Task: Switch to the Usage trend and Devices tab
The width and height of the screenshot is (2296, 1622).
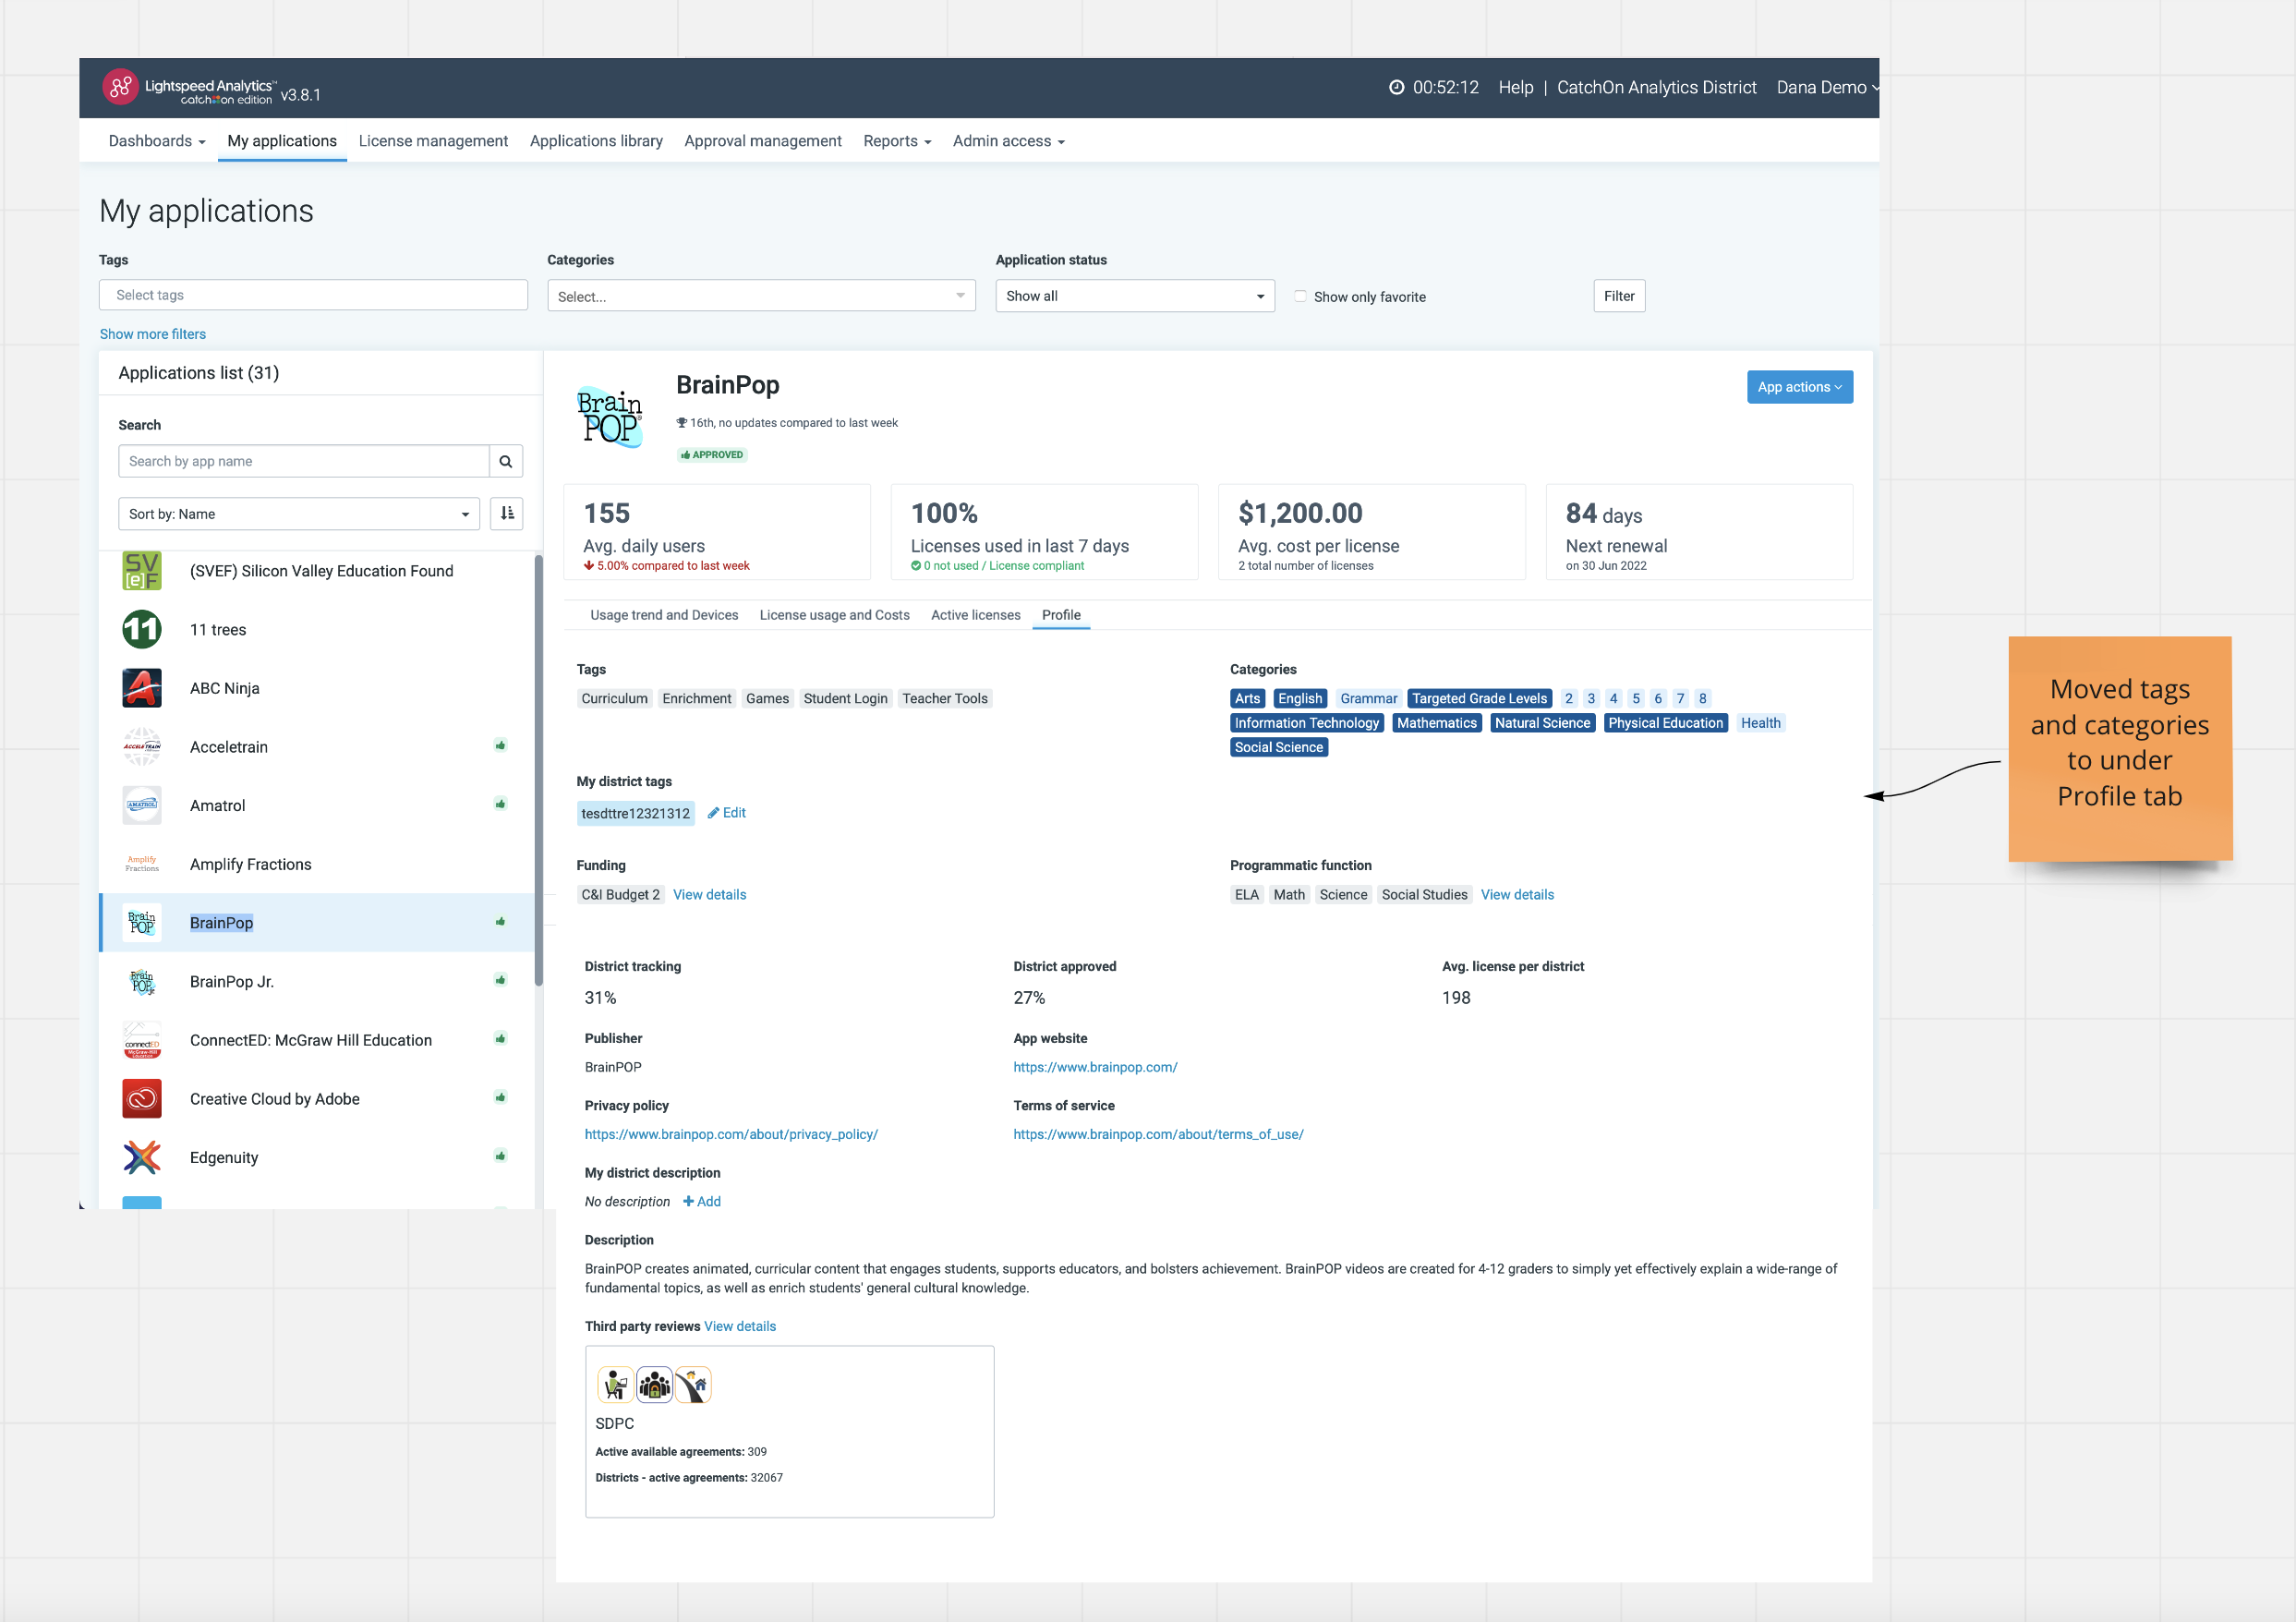Action: coord(664,615)
